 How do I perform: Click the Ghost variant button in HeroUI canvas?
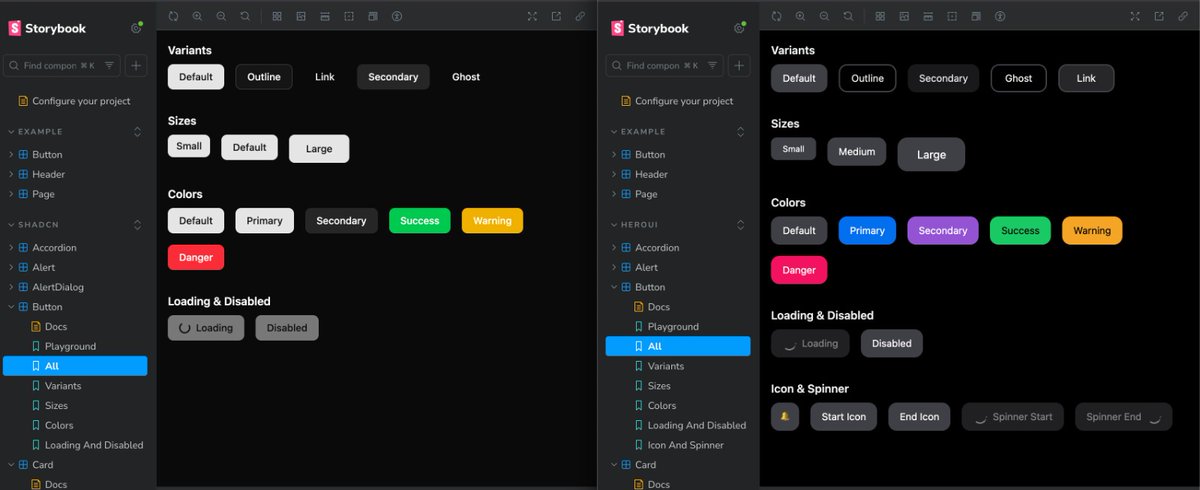1018,78
